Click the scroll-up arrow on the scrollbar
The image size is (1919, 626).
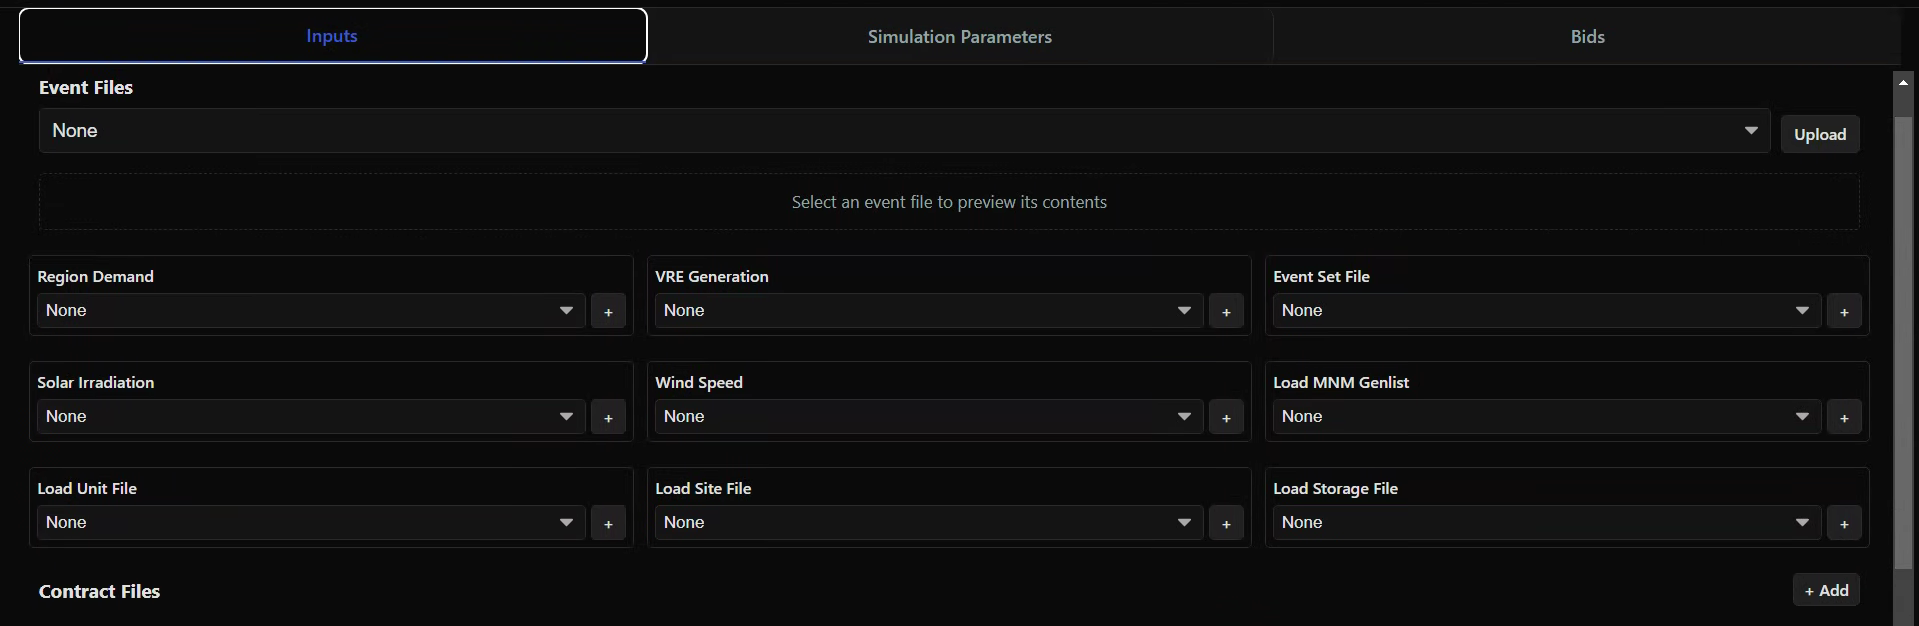pyautogui.click(x=1903, y=83)
